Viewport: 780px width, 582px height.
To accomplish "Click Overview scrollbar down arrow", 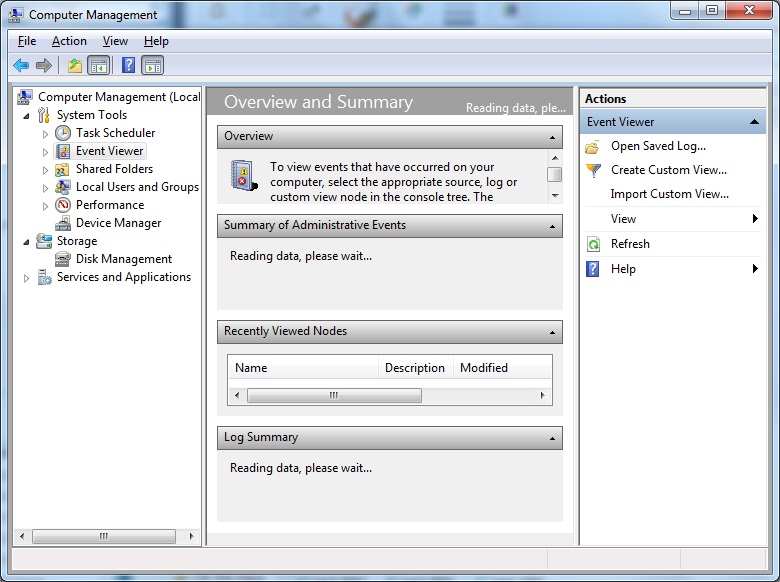I will 555,195.
